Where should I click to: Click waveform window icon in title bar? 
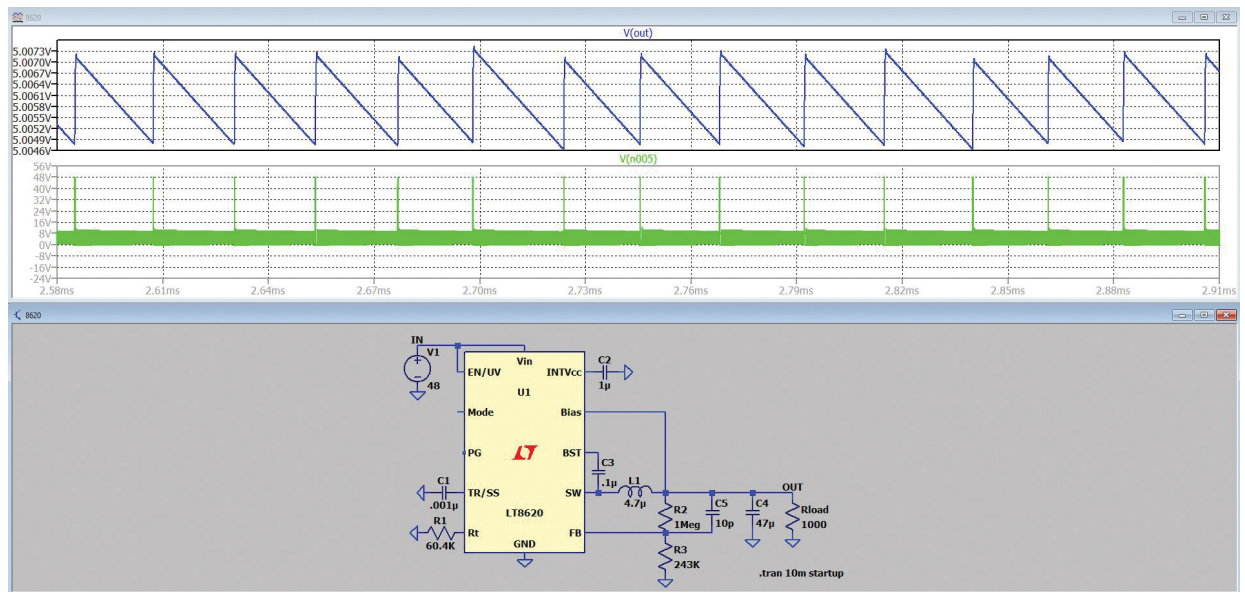coord(18,17)
